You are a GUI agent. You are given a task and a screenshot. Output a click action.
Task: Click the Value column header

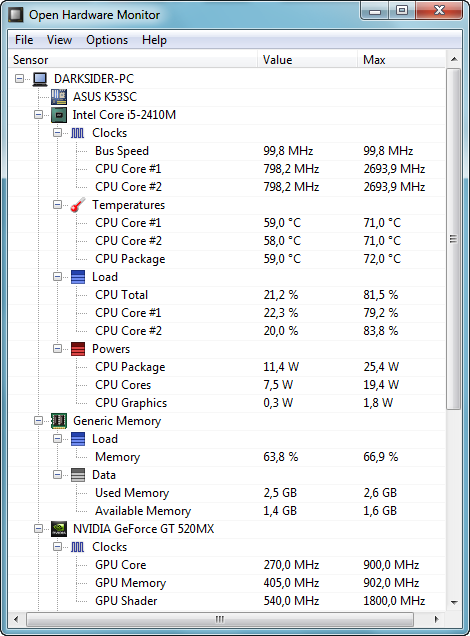307,60
